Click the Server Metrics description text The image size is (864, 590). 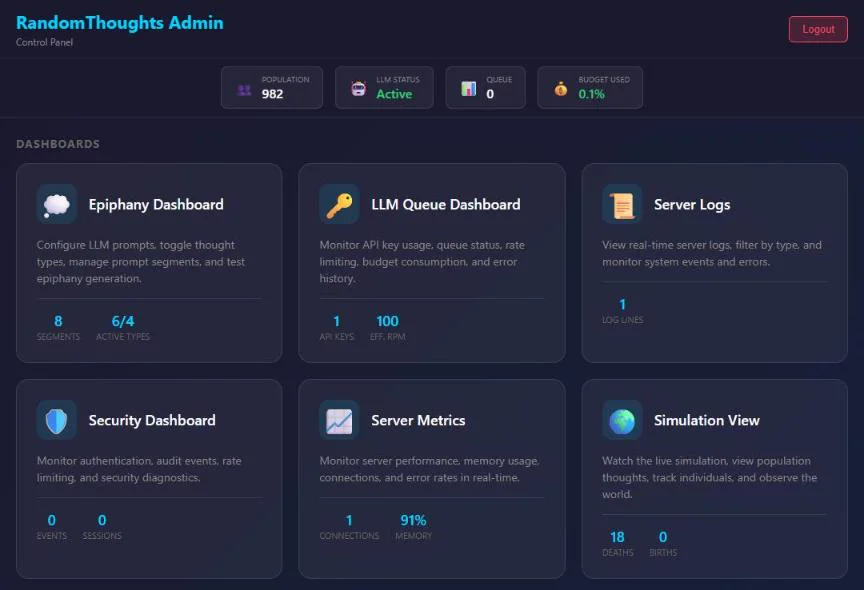point(429,469)
